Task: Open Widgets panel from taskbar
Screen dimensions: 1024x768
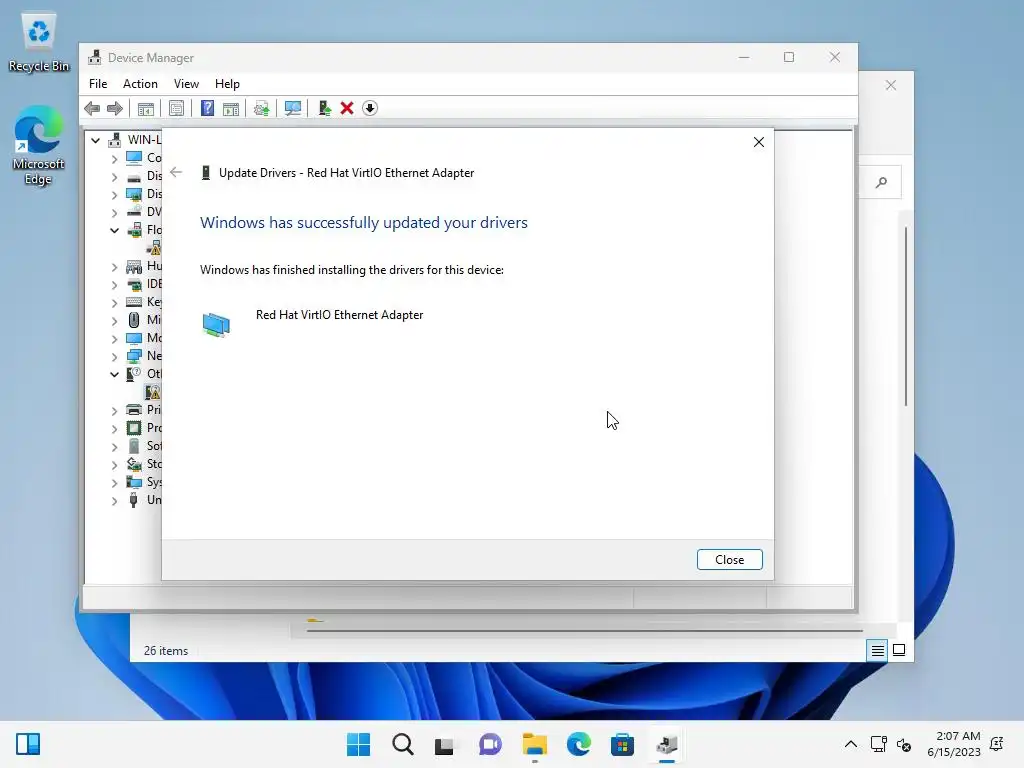Action: click(x=28, y=744)
